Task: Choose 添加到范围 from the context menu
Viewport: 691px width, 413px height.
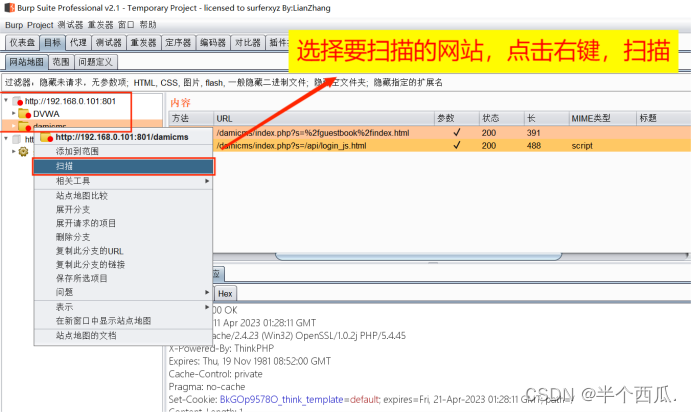Action: coord(123,151)
